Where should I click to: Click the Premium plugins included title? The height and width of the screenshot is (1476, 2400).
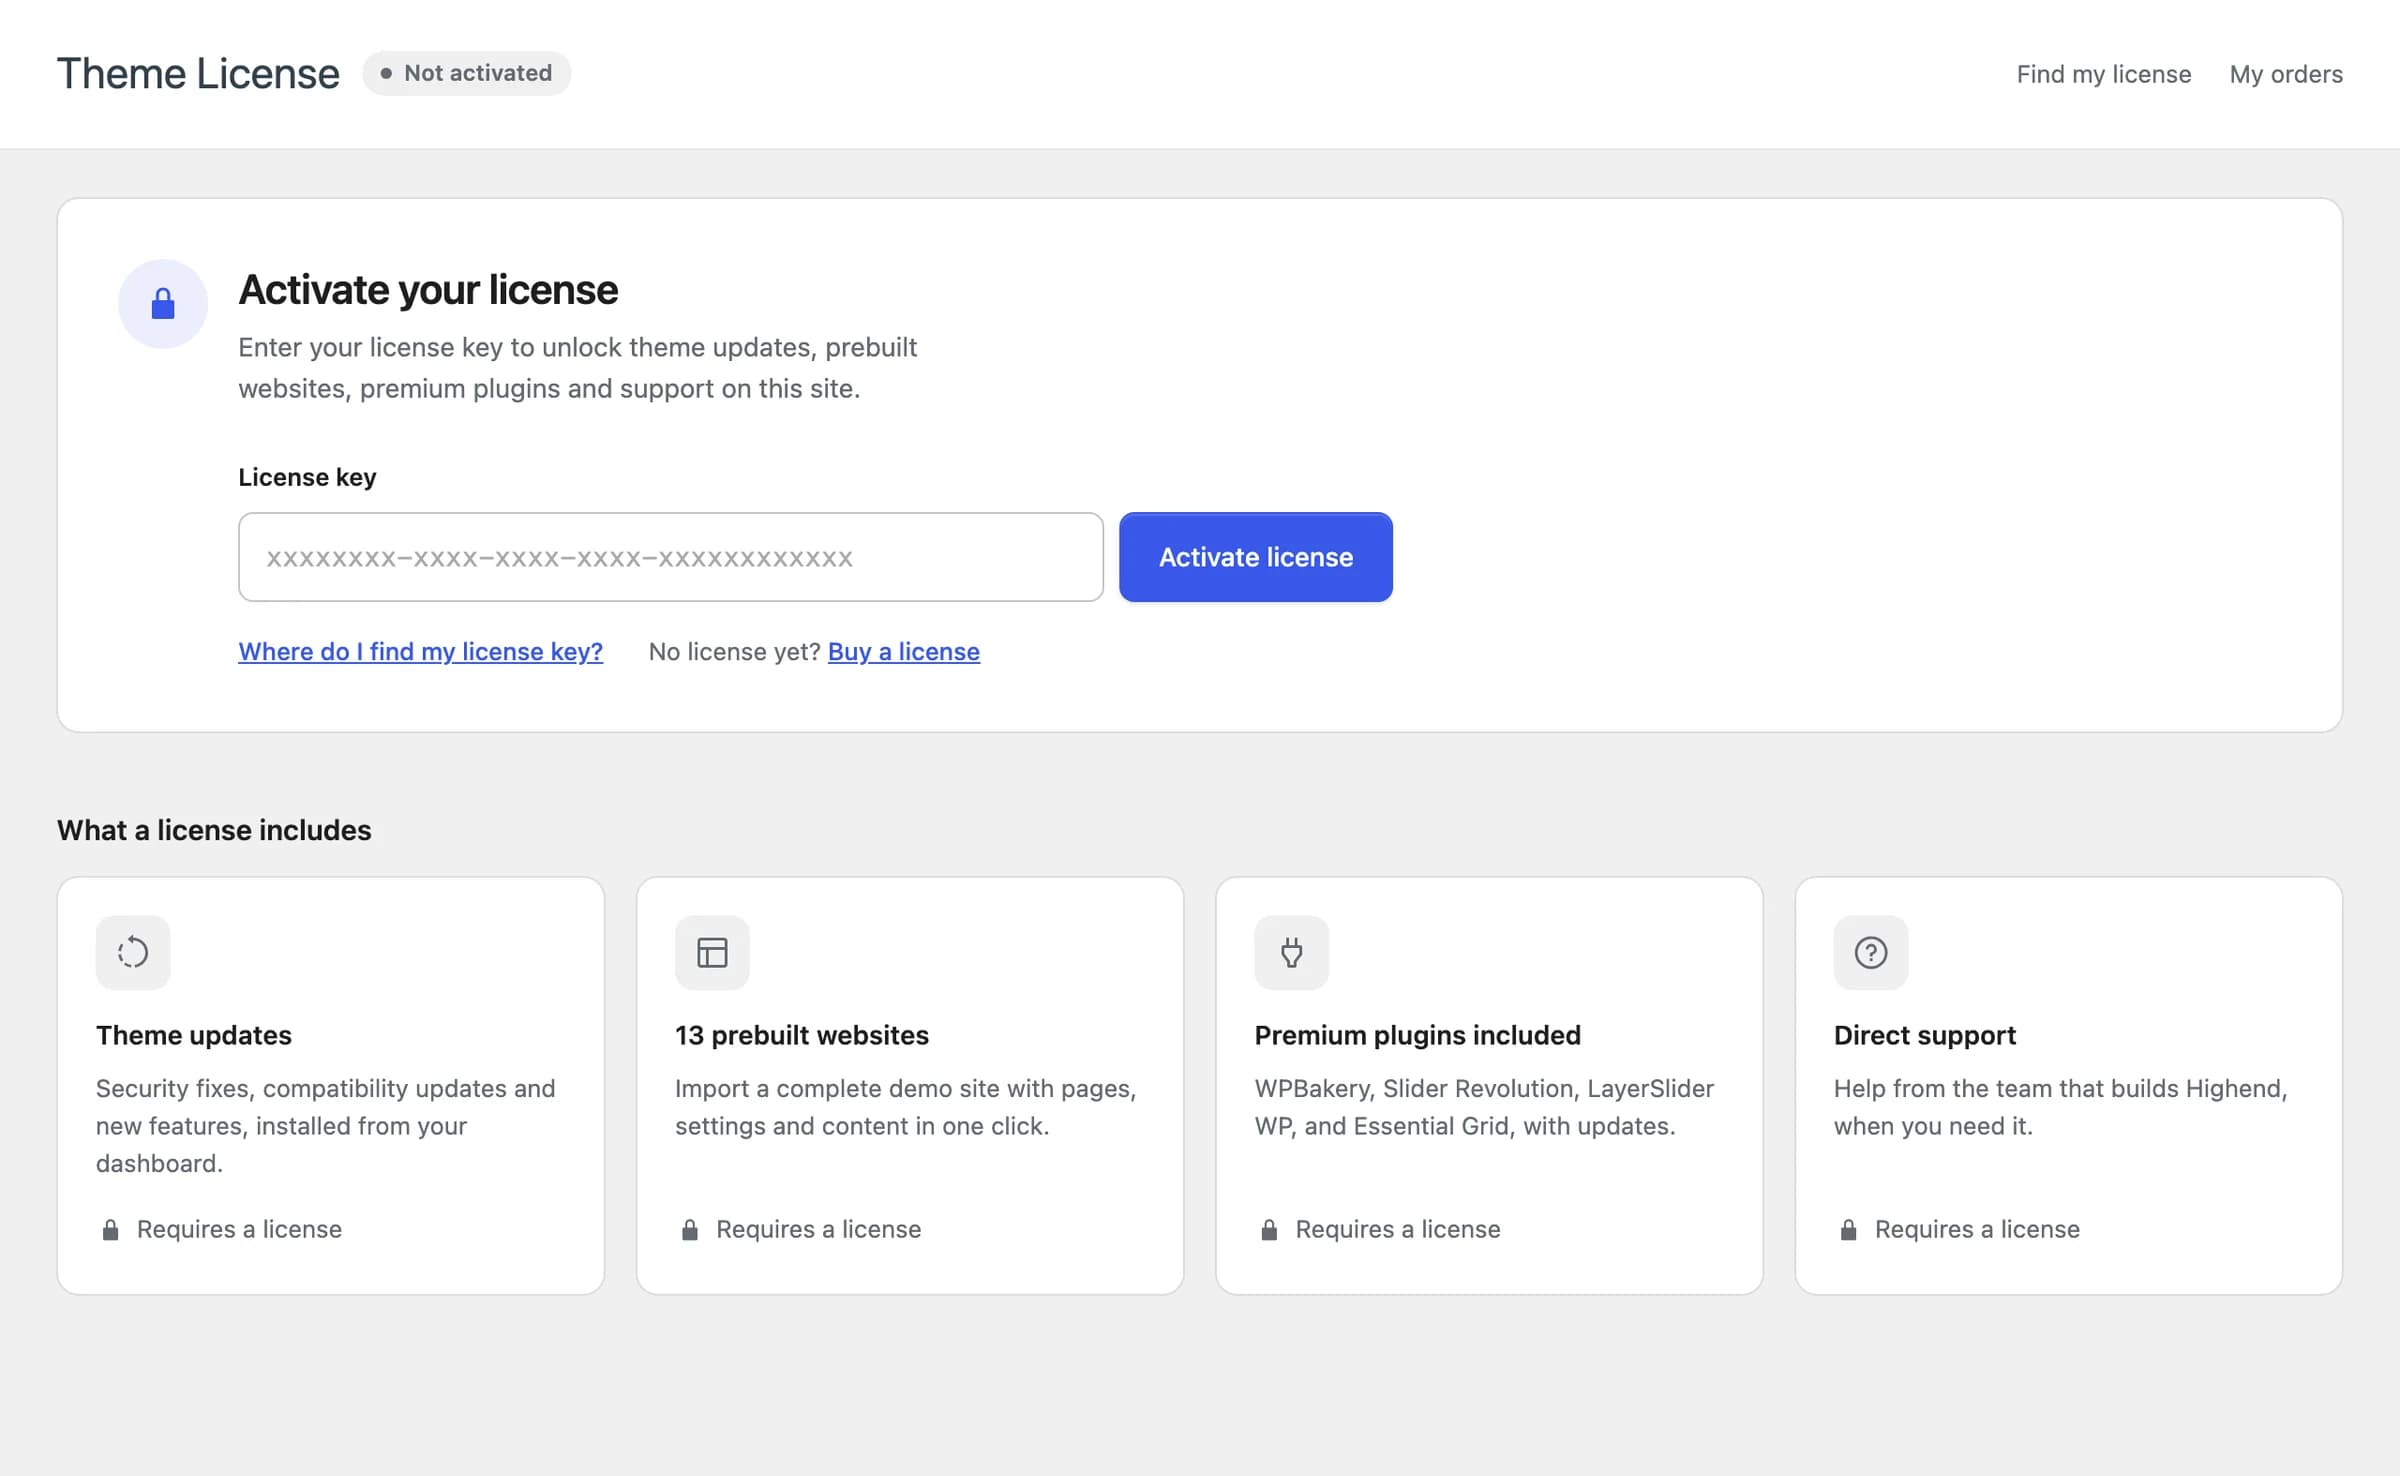1418,1035
